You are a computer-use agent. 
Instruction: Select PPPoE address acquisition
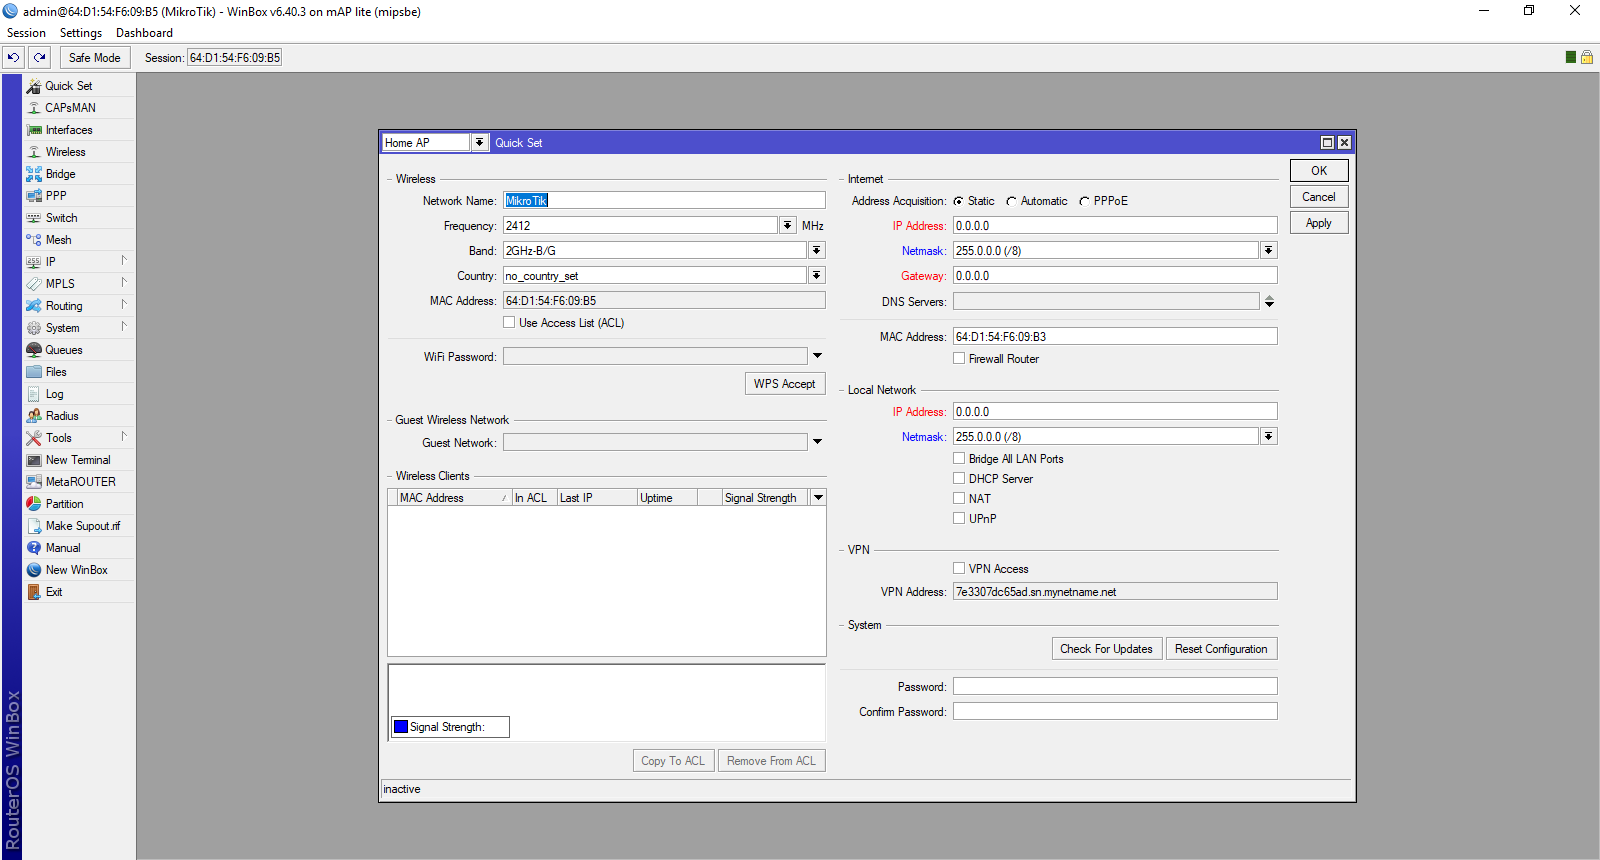(1084, 201)
